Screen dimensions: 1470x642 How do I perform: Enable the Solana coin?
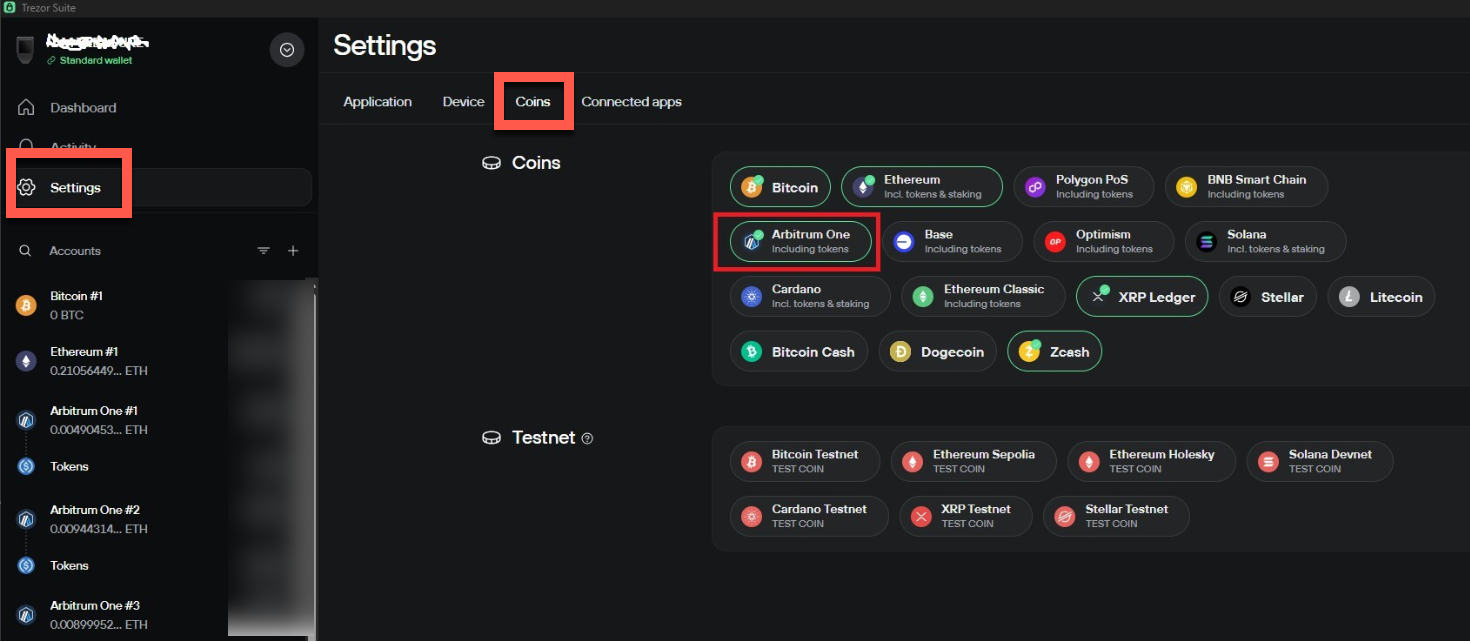pyautogui.click(x=1266, y=241)
